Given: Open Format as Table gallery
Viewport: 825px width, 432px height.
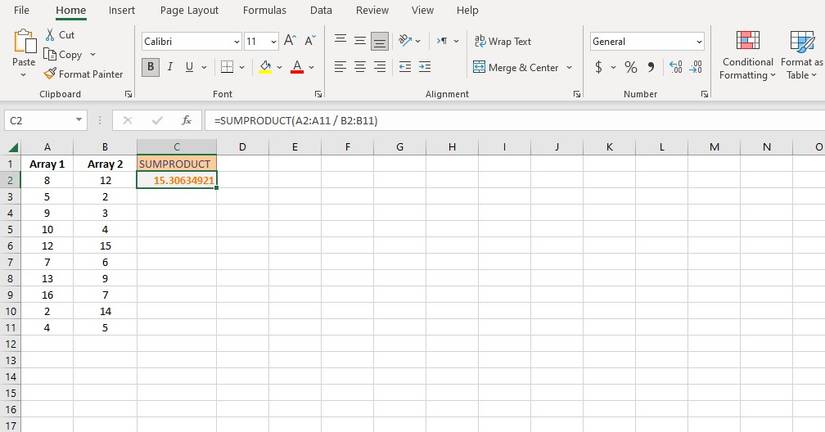Looking at the screenshot, I should [x=802, y=55].
